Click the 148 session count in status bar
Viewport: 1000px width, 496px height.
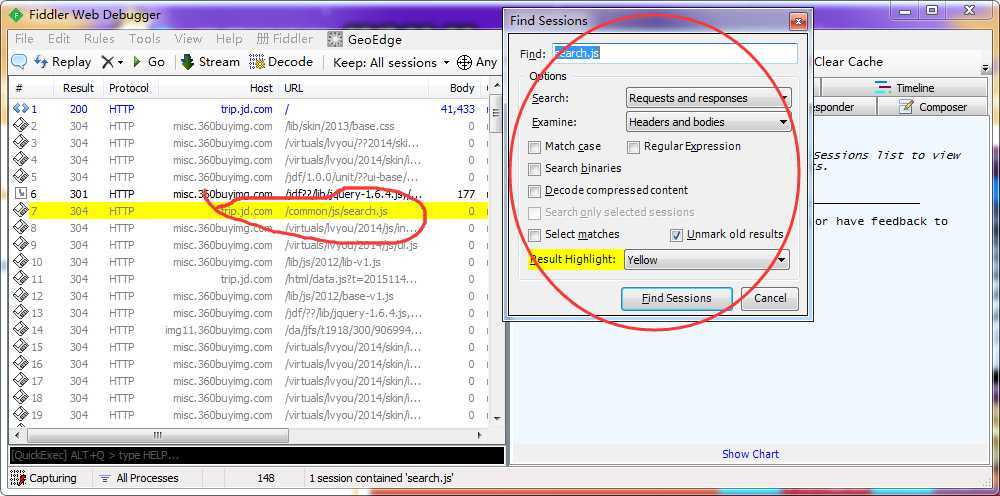pyautogui.click(x=266, y=478)
